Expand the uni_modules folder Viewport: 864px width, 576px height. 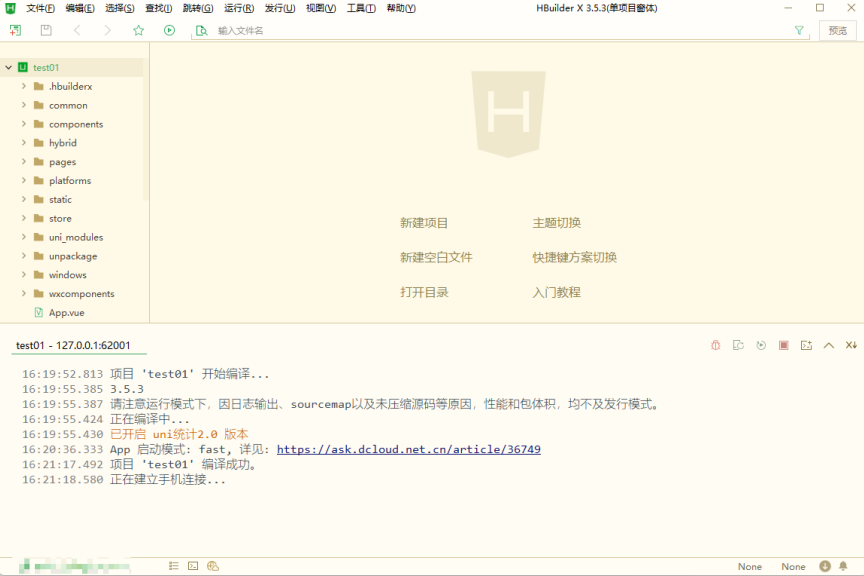click(x=24, y=236)
